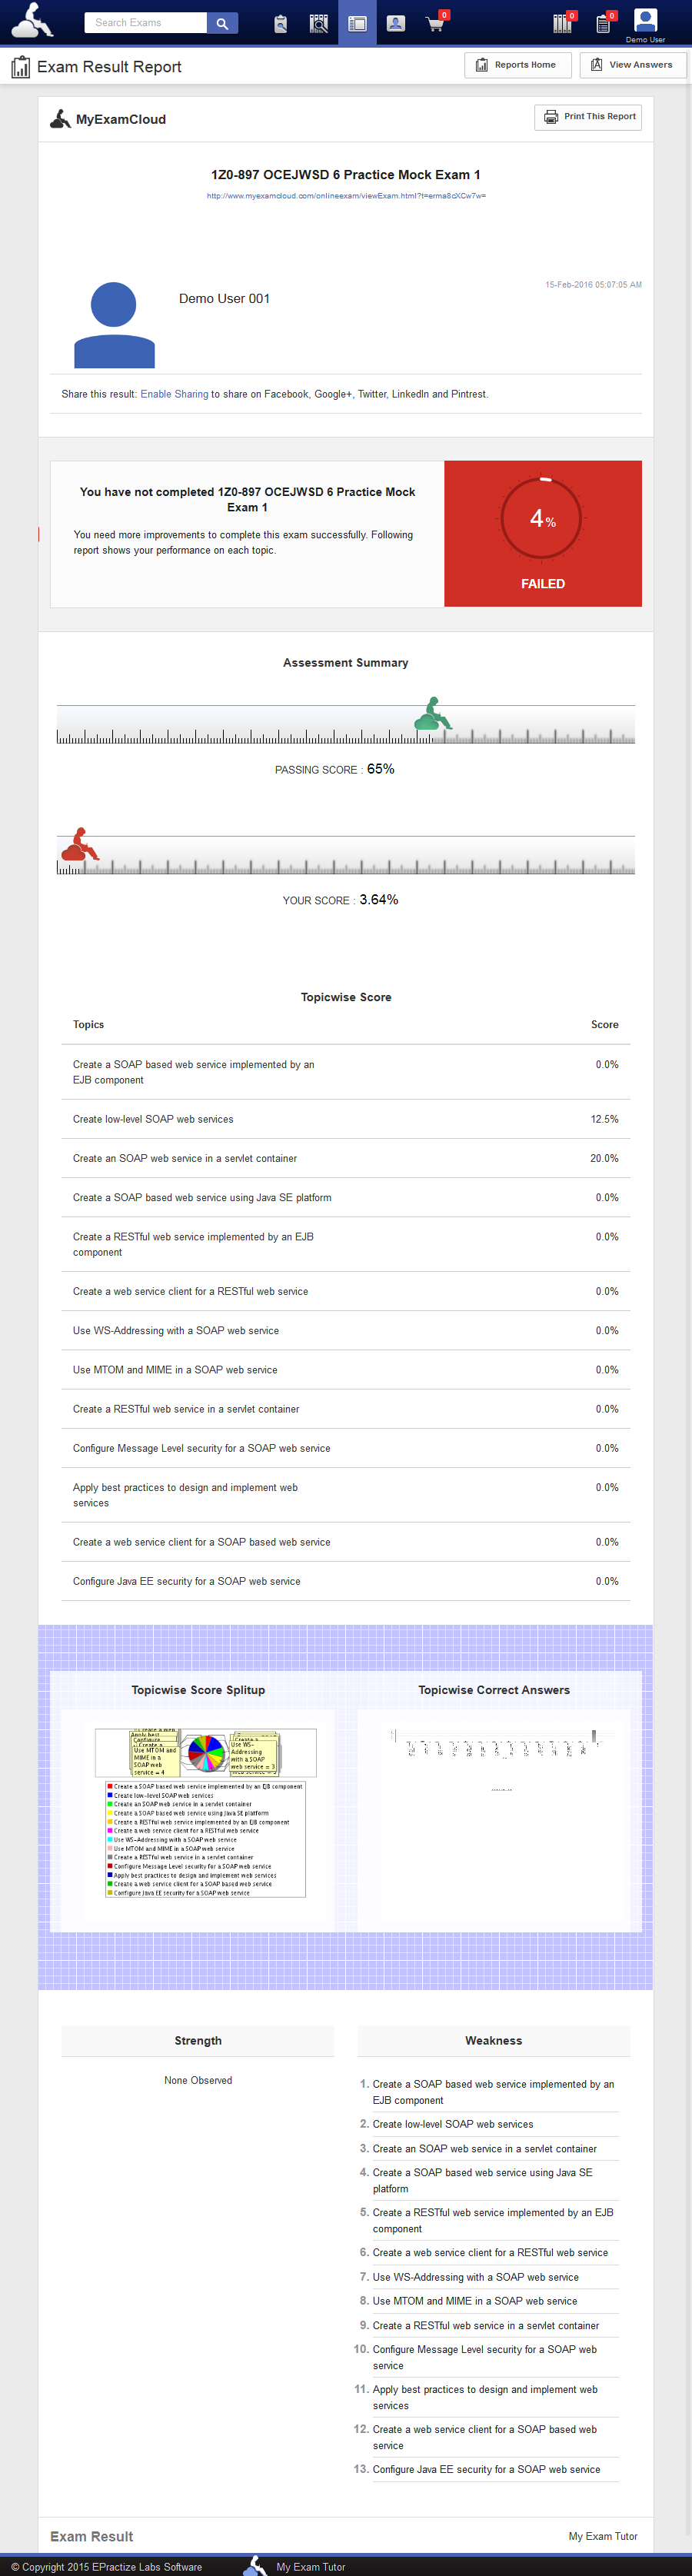Open the notes list icon with badge
This screenshot has width=692, height=2576.
[603, 23]
